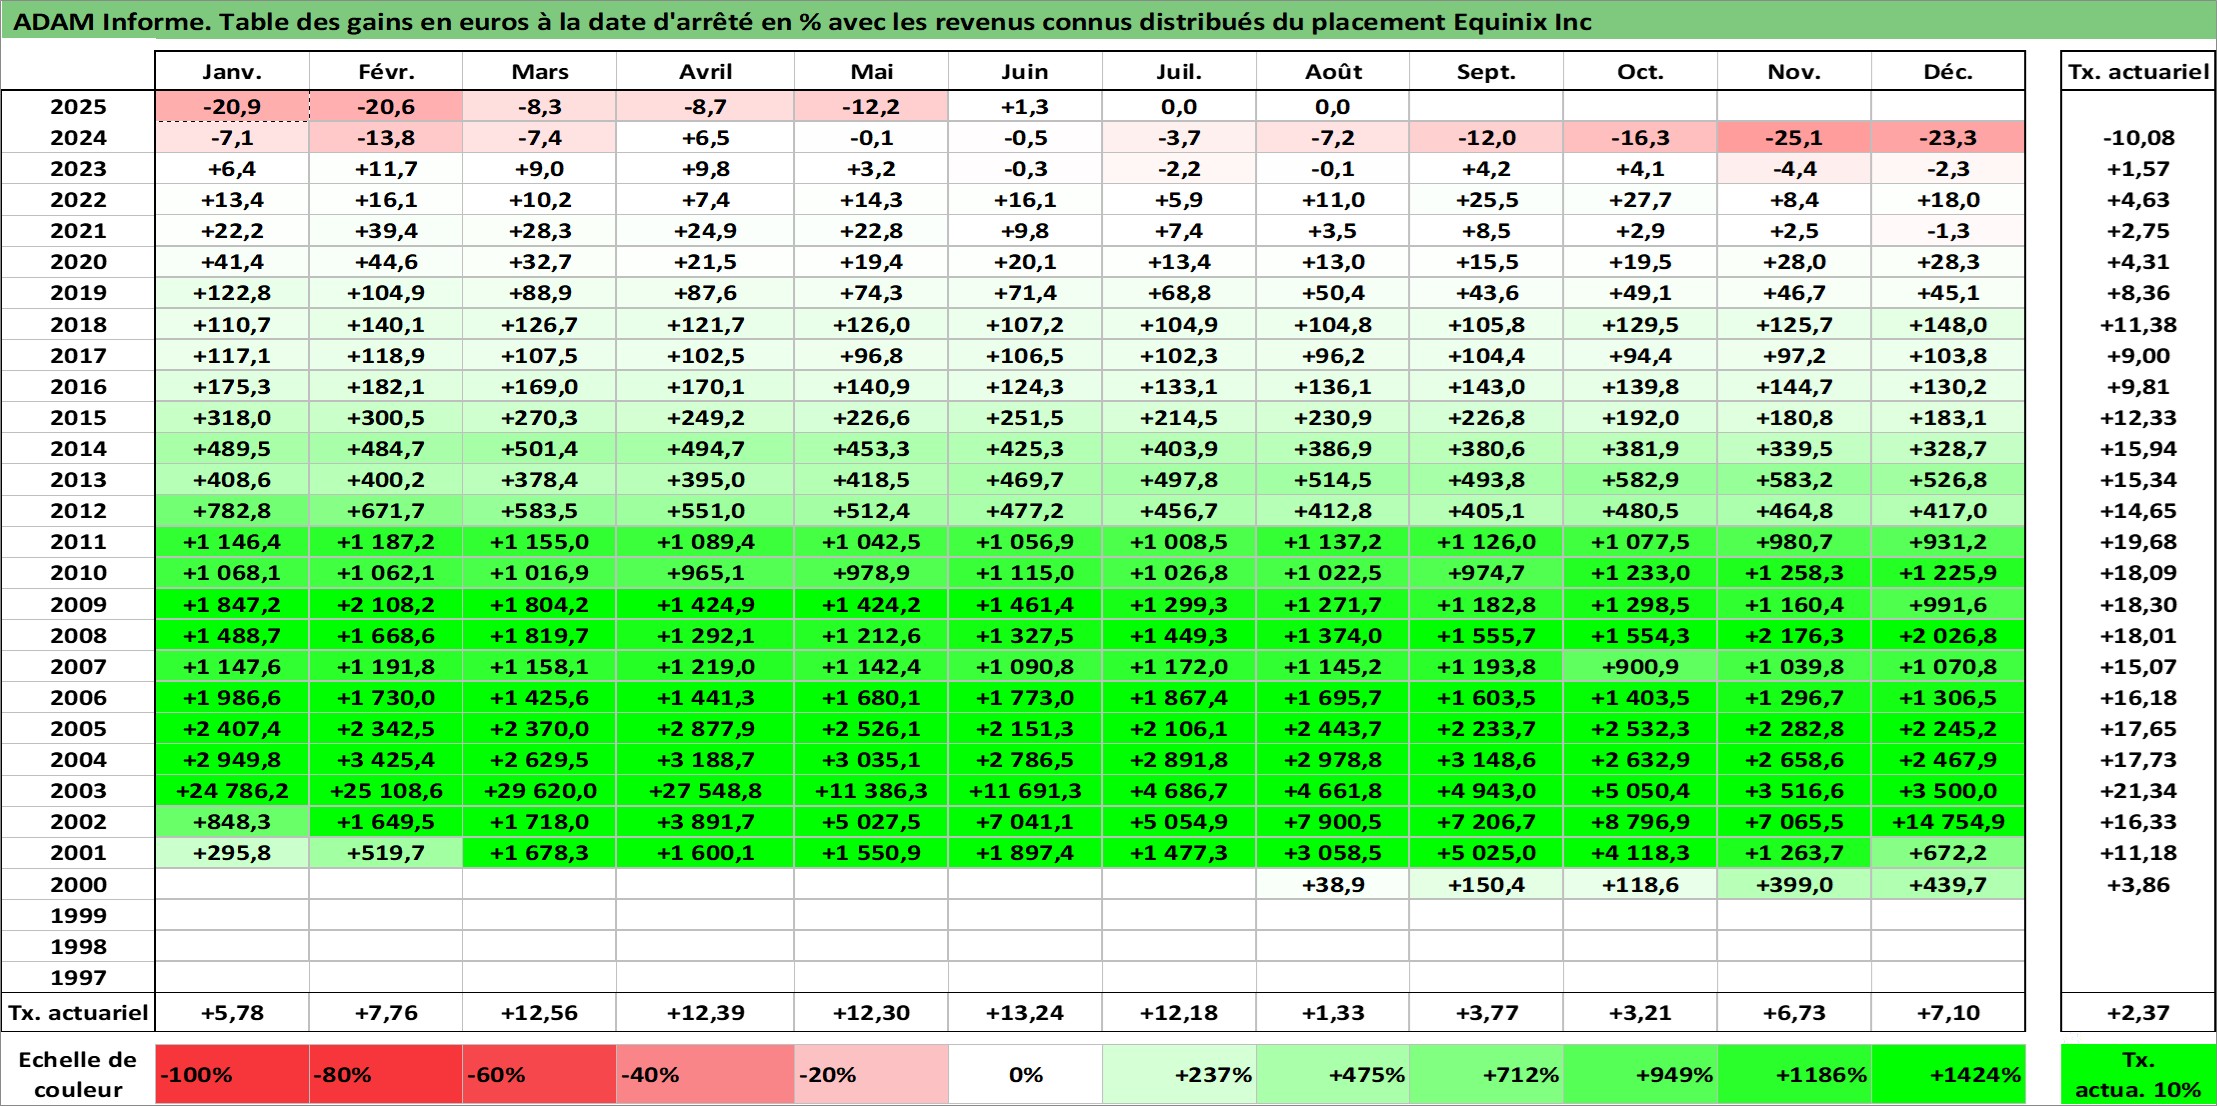Click the +237% pale green scale swatch
The image size is (2217, 1106).
pyautogui.click(x=1179, y=1075)
